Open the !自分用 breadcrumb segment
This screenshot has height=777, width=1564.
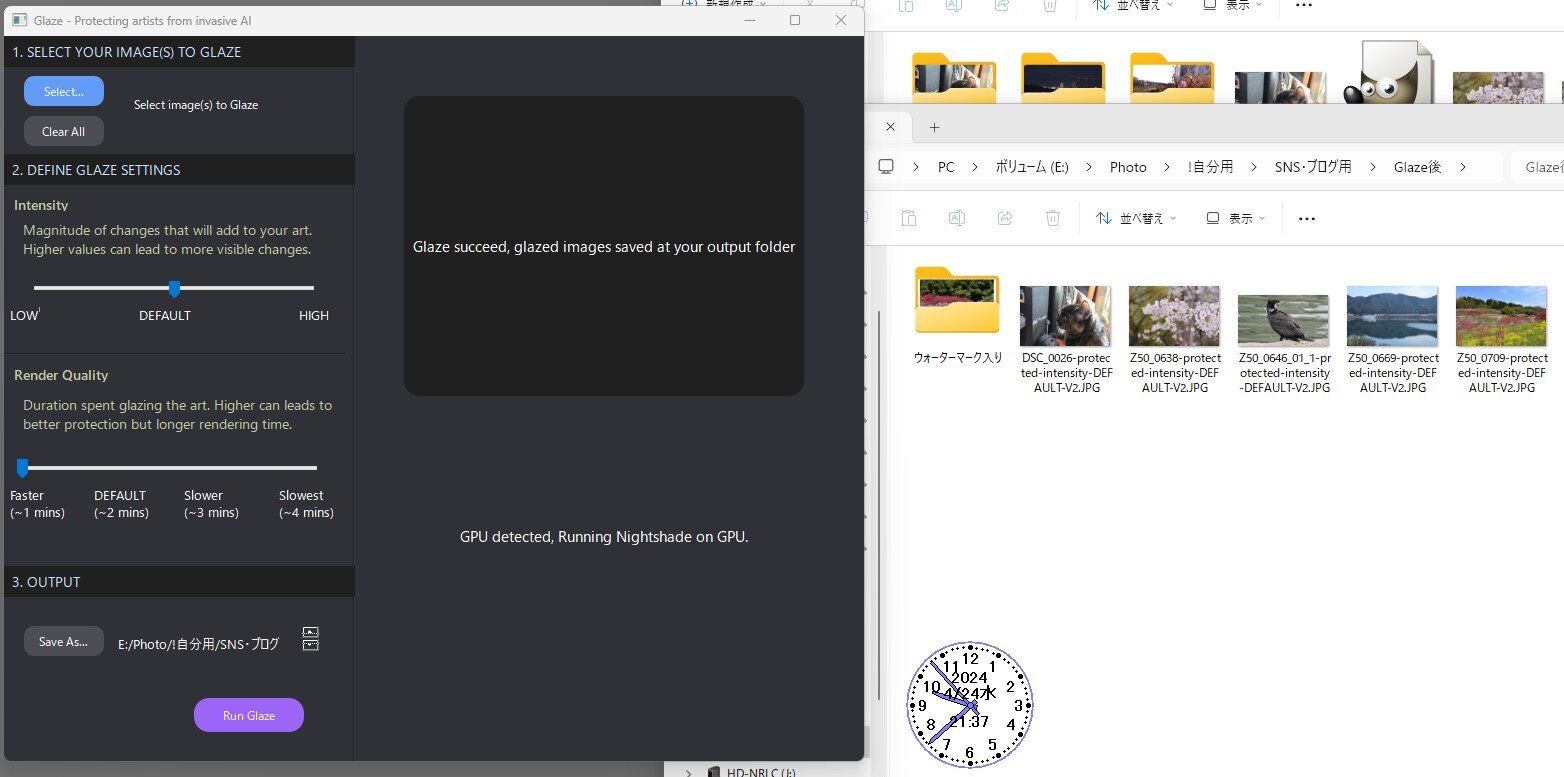[x=1211, y=167]
